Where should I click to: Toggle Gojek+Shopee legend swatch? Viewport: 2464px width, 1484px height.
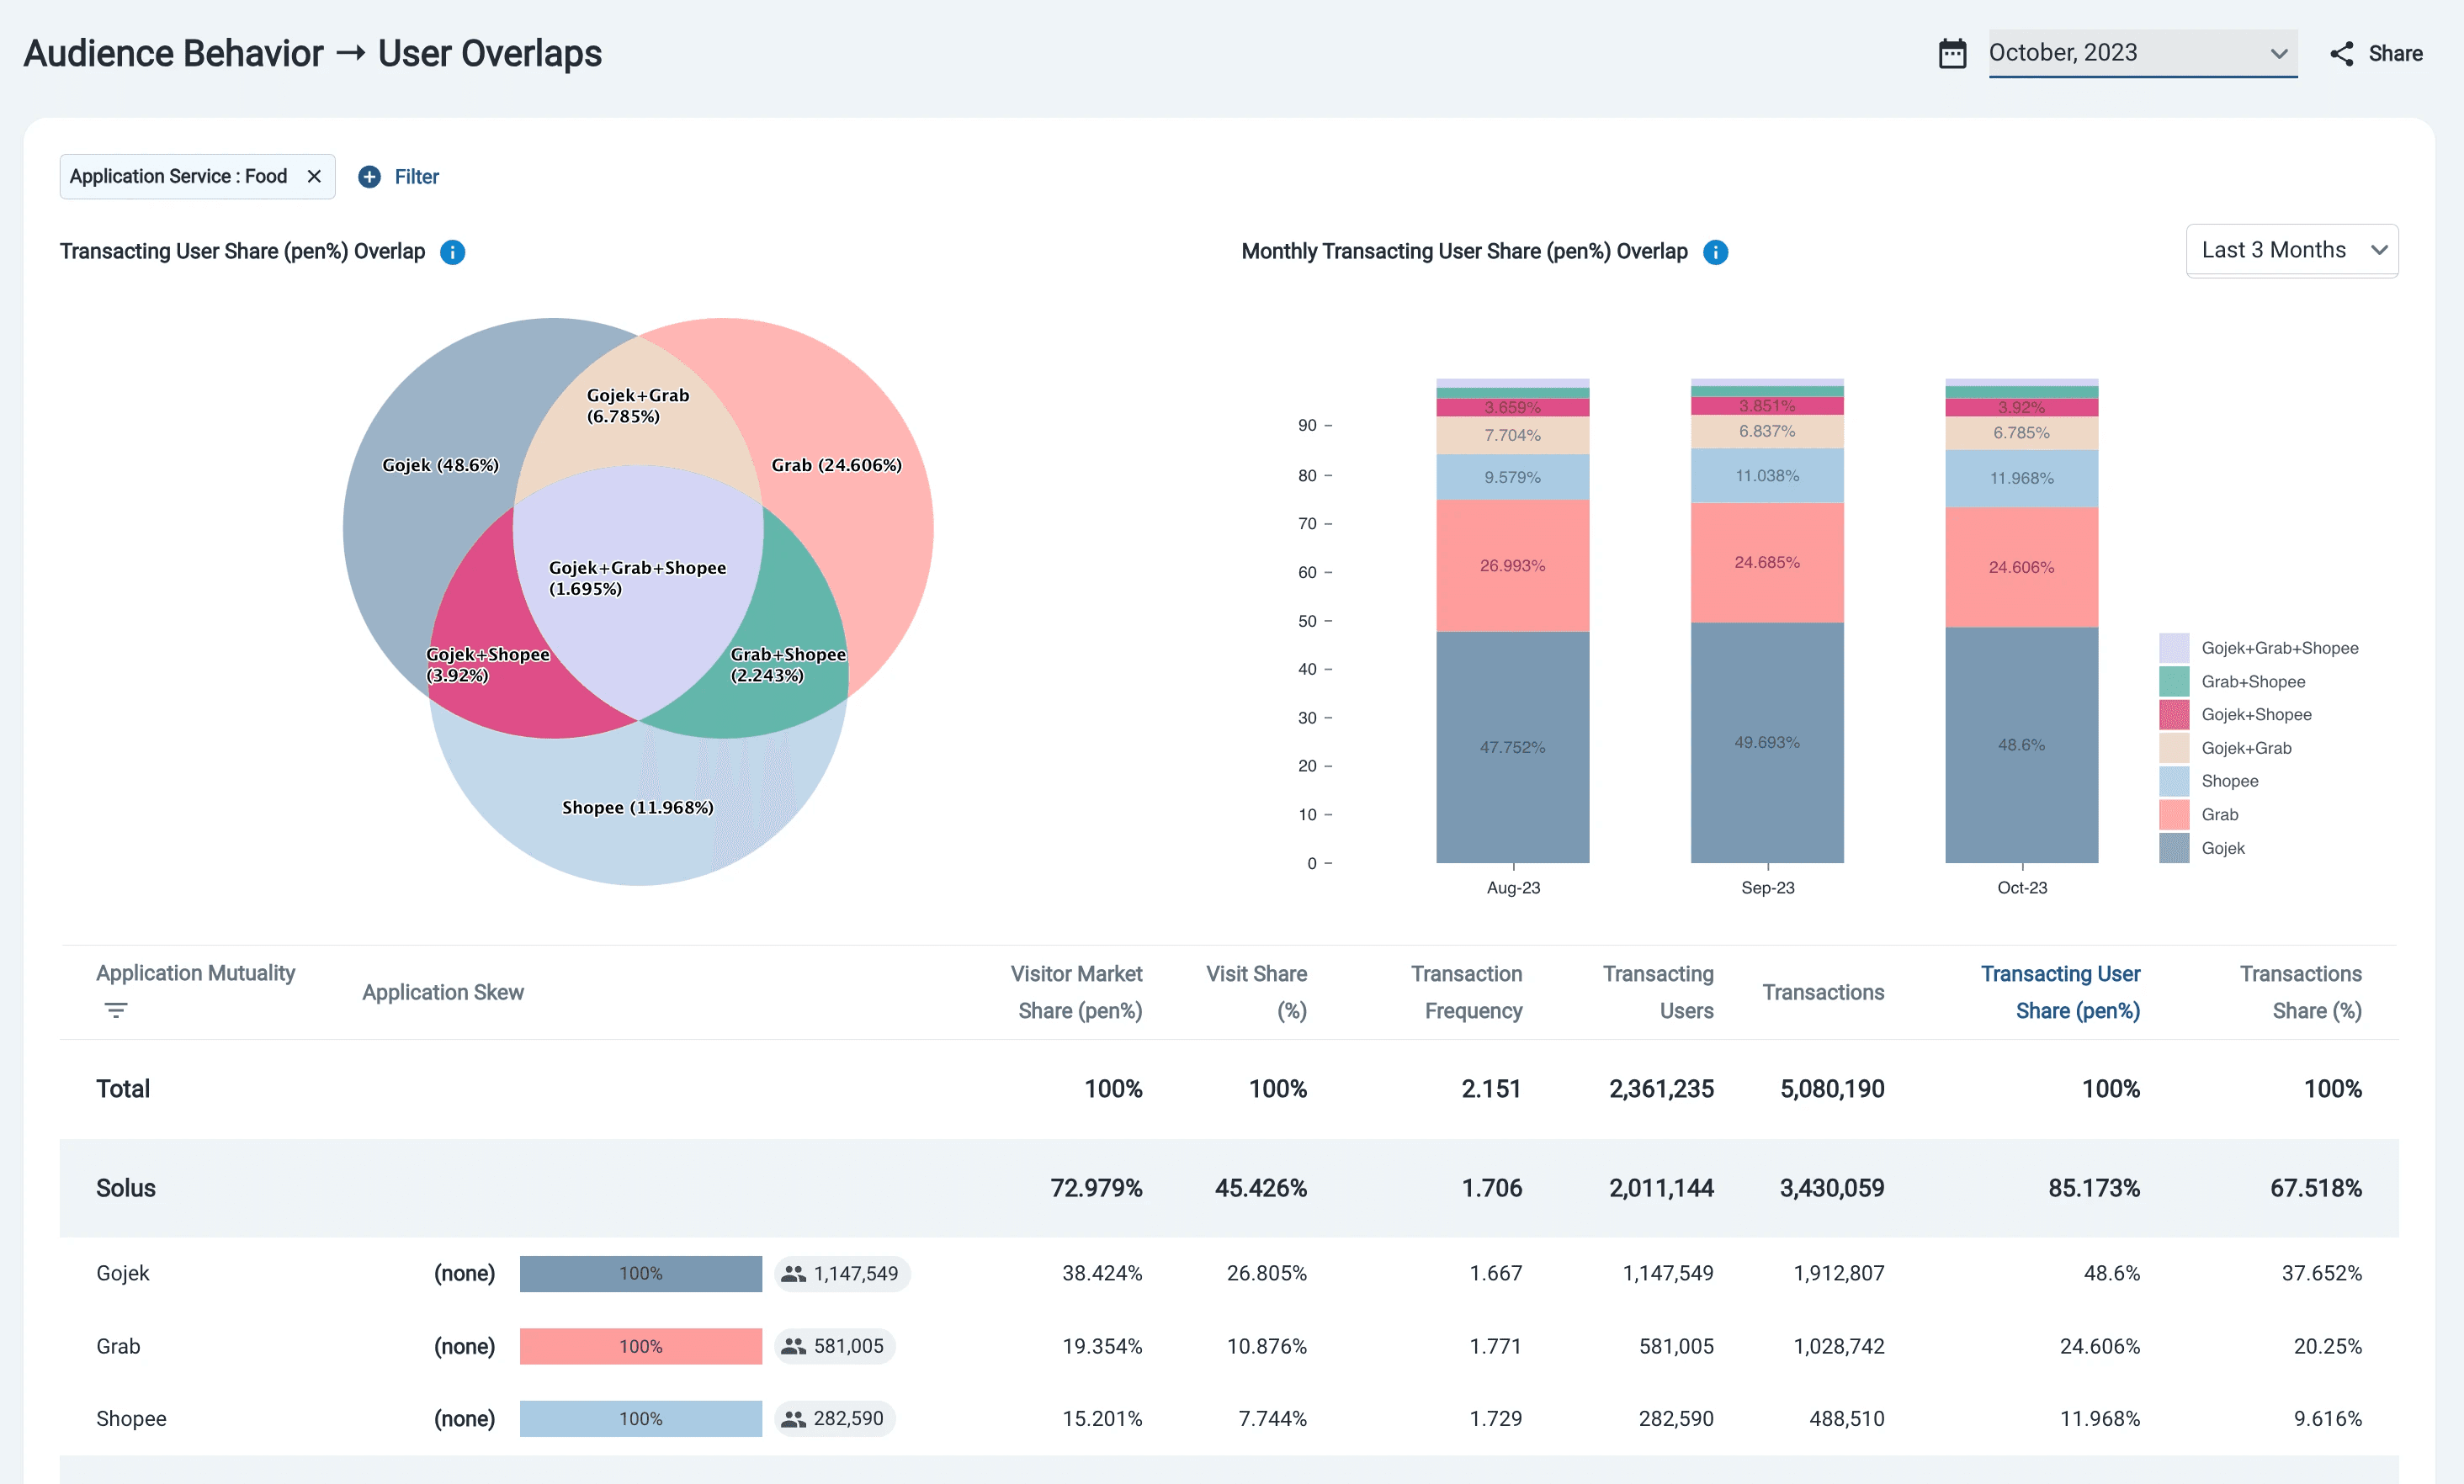pyautogui.click(x=2173, y=714)
